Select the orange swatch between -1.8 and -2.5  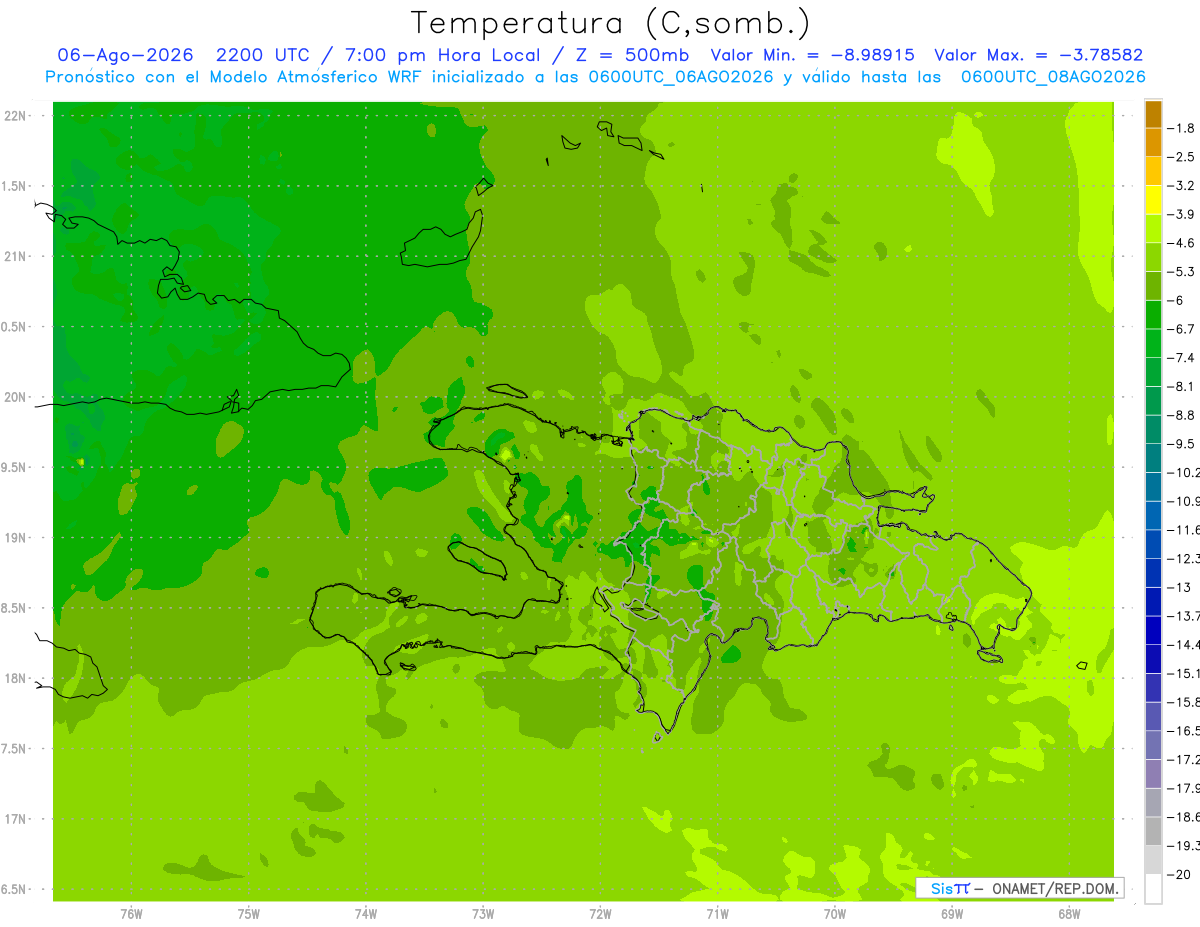[1153, 142]
